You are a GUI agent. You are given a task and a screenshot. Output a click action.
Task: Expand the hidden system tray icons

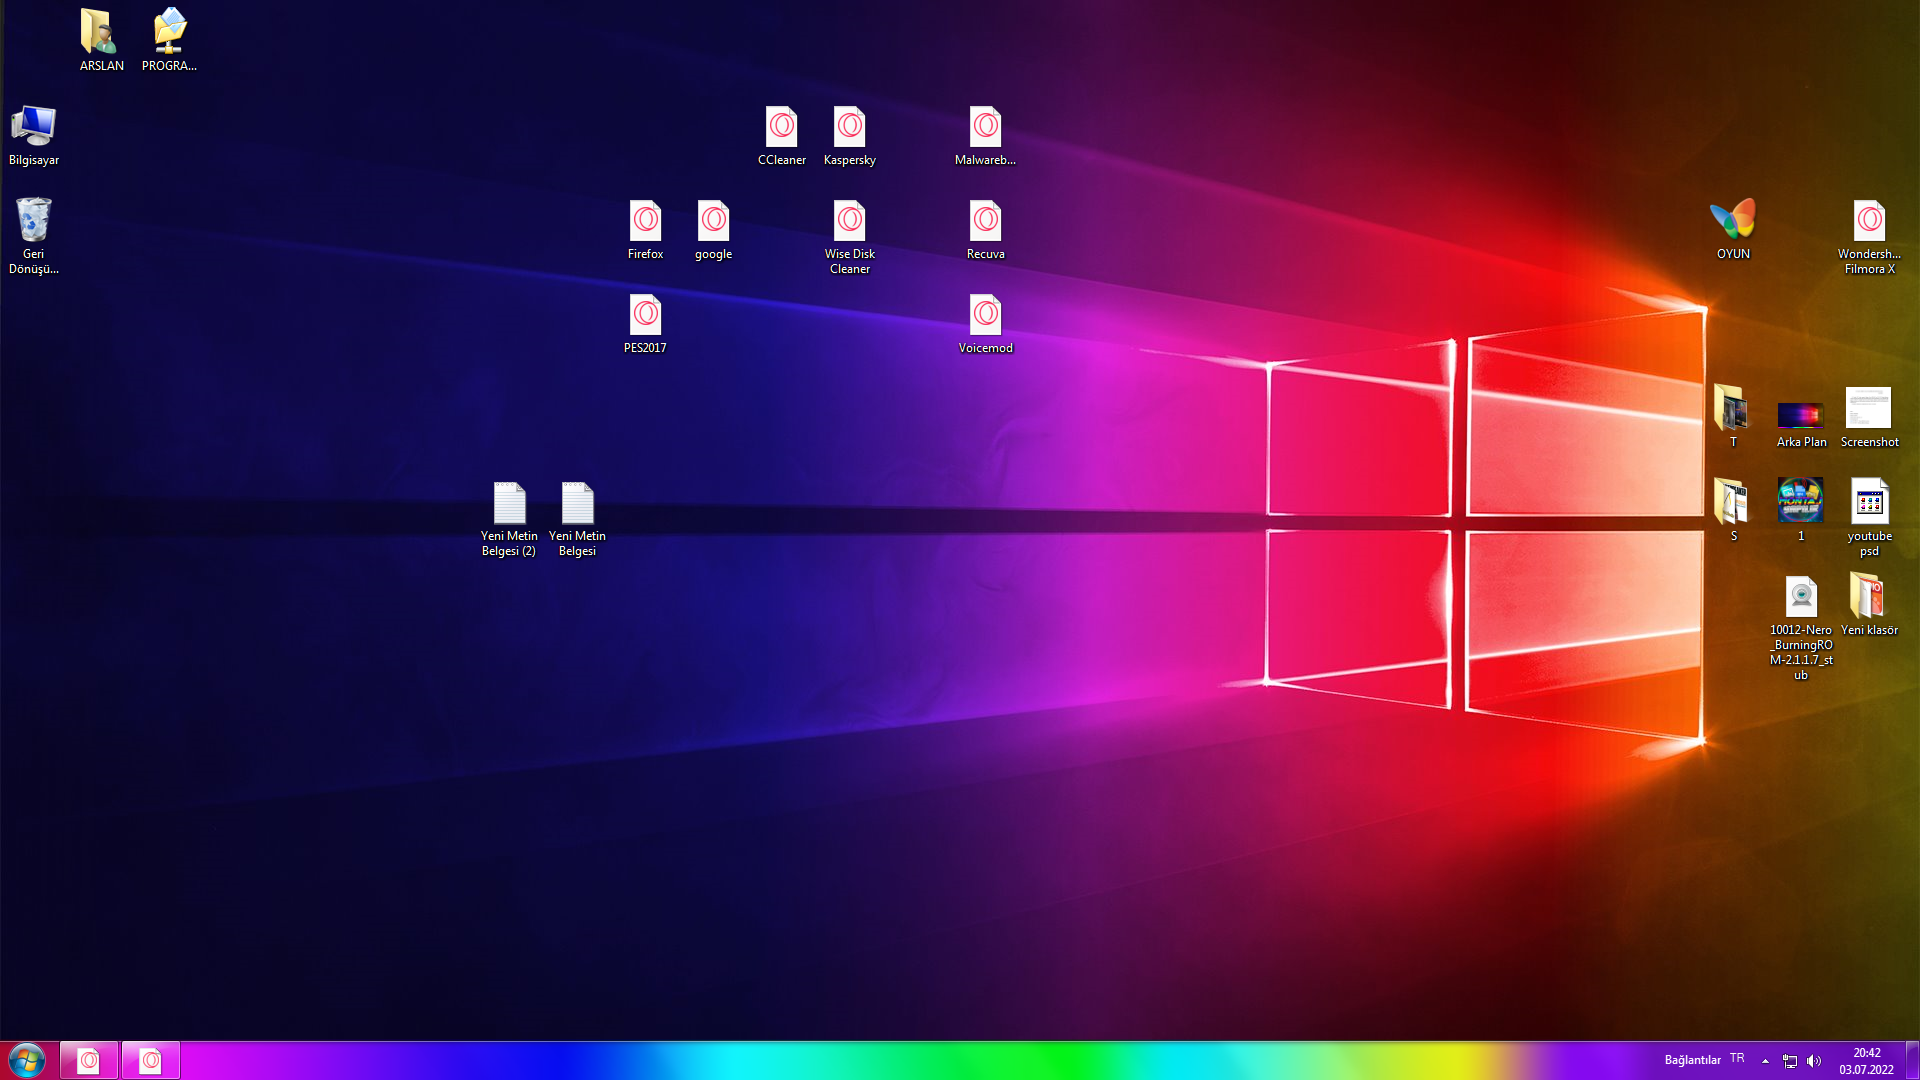tap(1765, 1059)
